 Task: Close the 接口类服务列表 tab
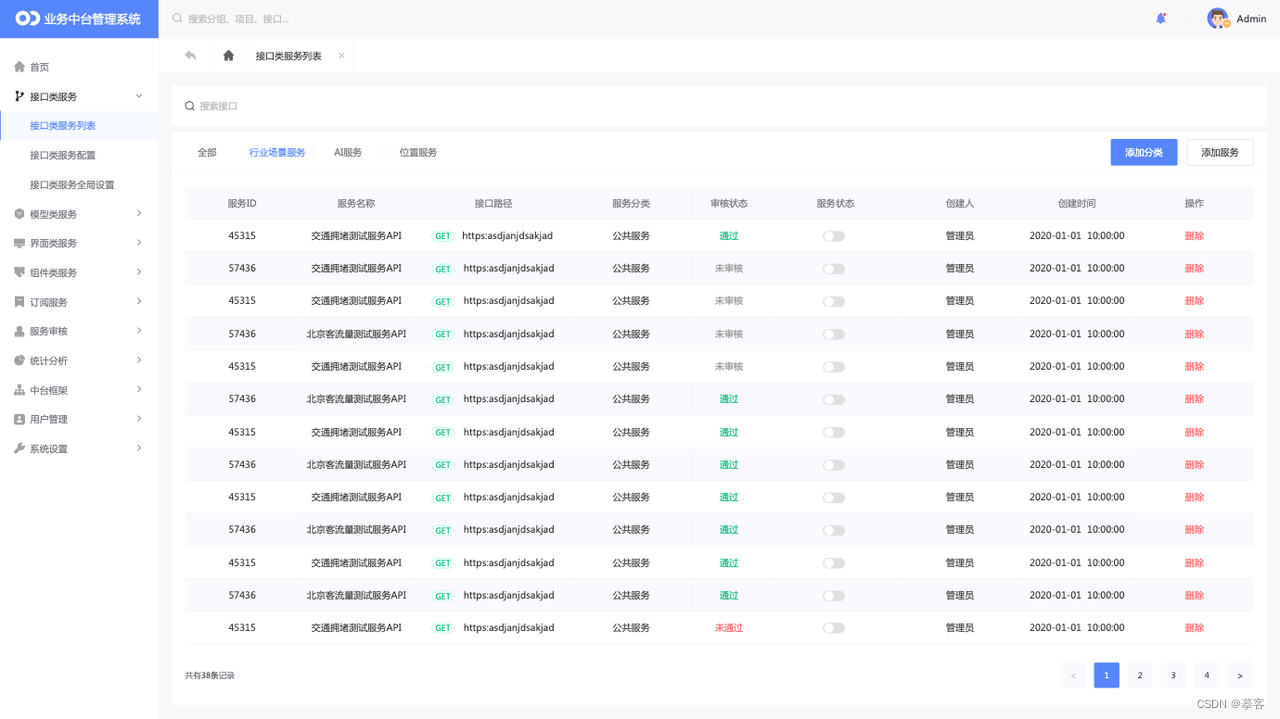point(341,56)
